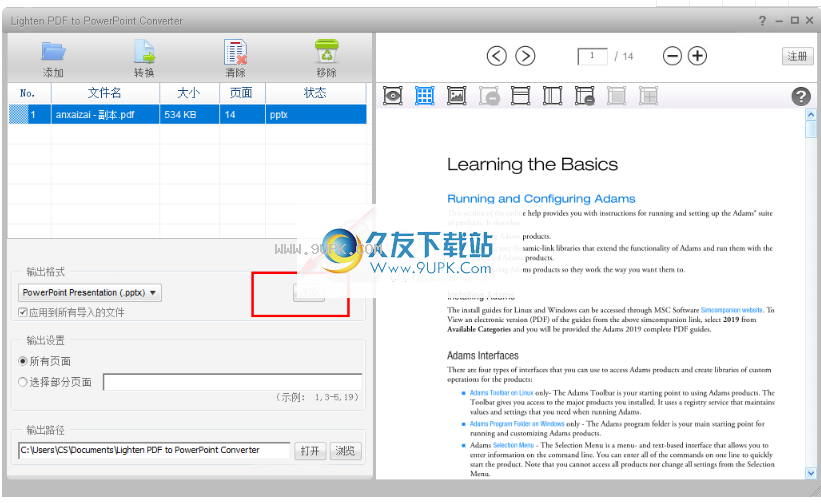Click the pptx status cell
Screen dimensions: 821x503
click(316, 114)
